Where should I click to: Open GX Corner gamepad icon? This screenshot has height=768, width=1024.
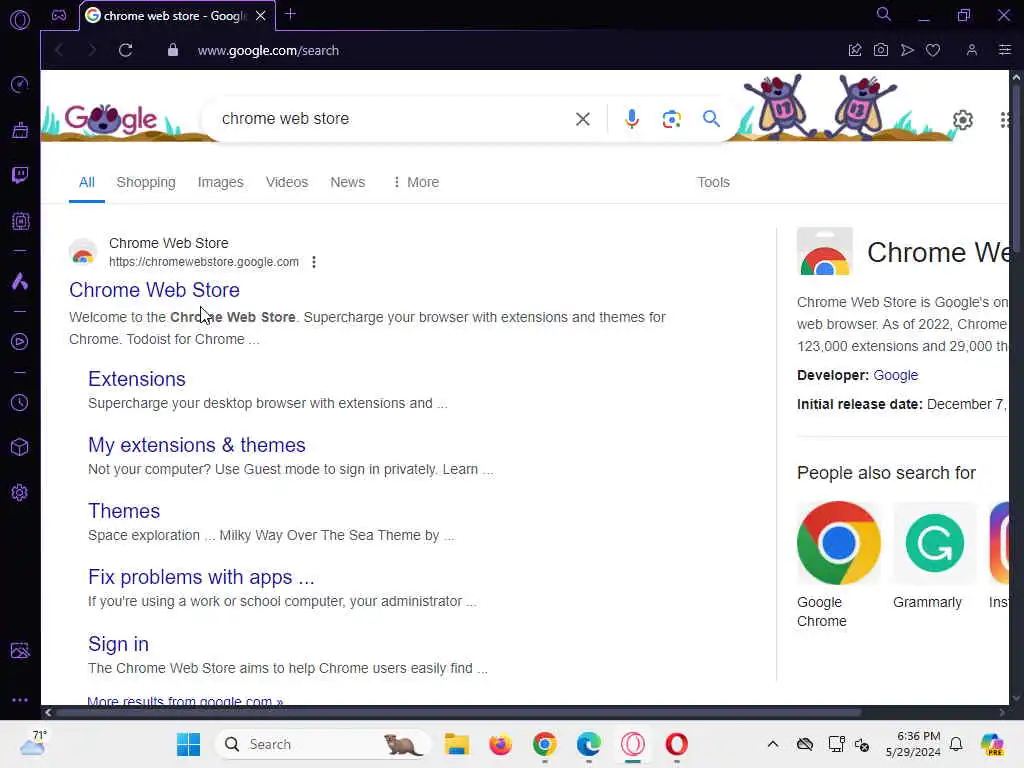click(59, 15)
